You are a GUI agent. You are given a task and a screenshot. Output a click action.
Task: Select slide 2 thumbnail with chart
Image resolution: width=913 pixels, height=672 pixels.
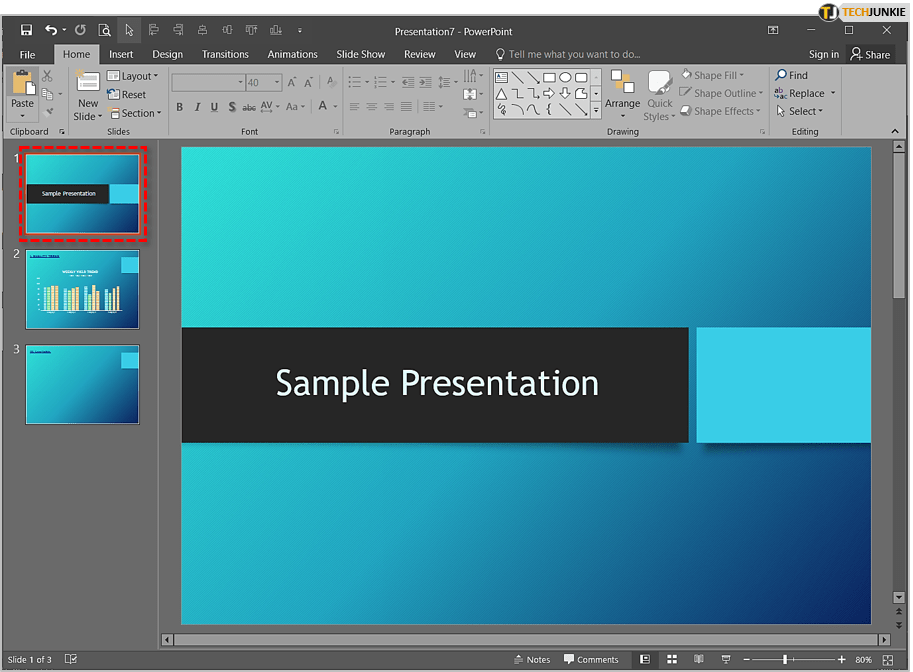82,289
